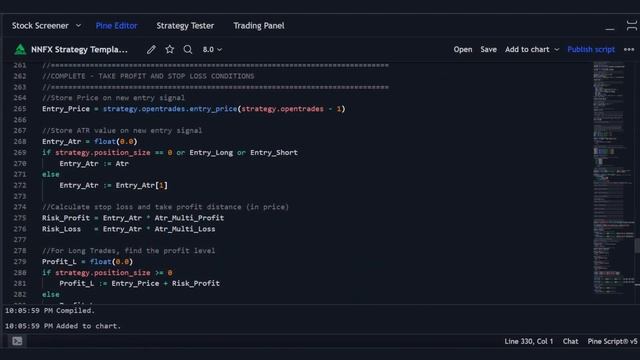Screen dimensions: 640x360
Task: Switch to the Strategy Tester tab
Action: point(185,26)
